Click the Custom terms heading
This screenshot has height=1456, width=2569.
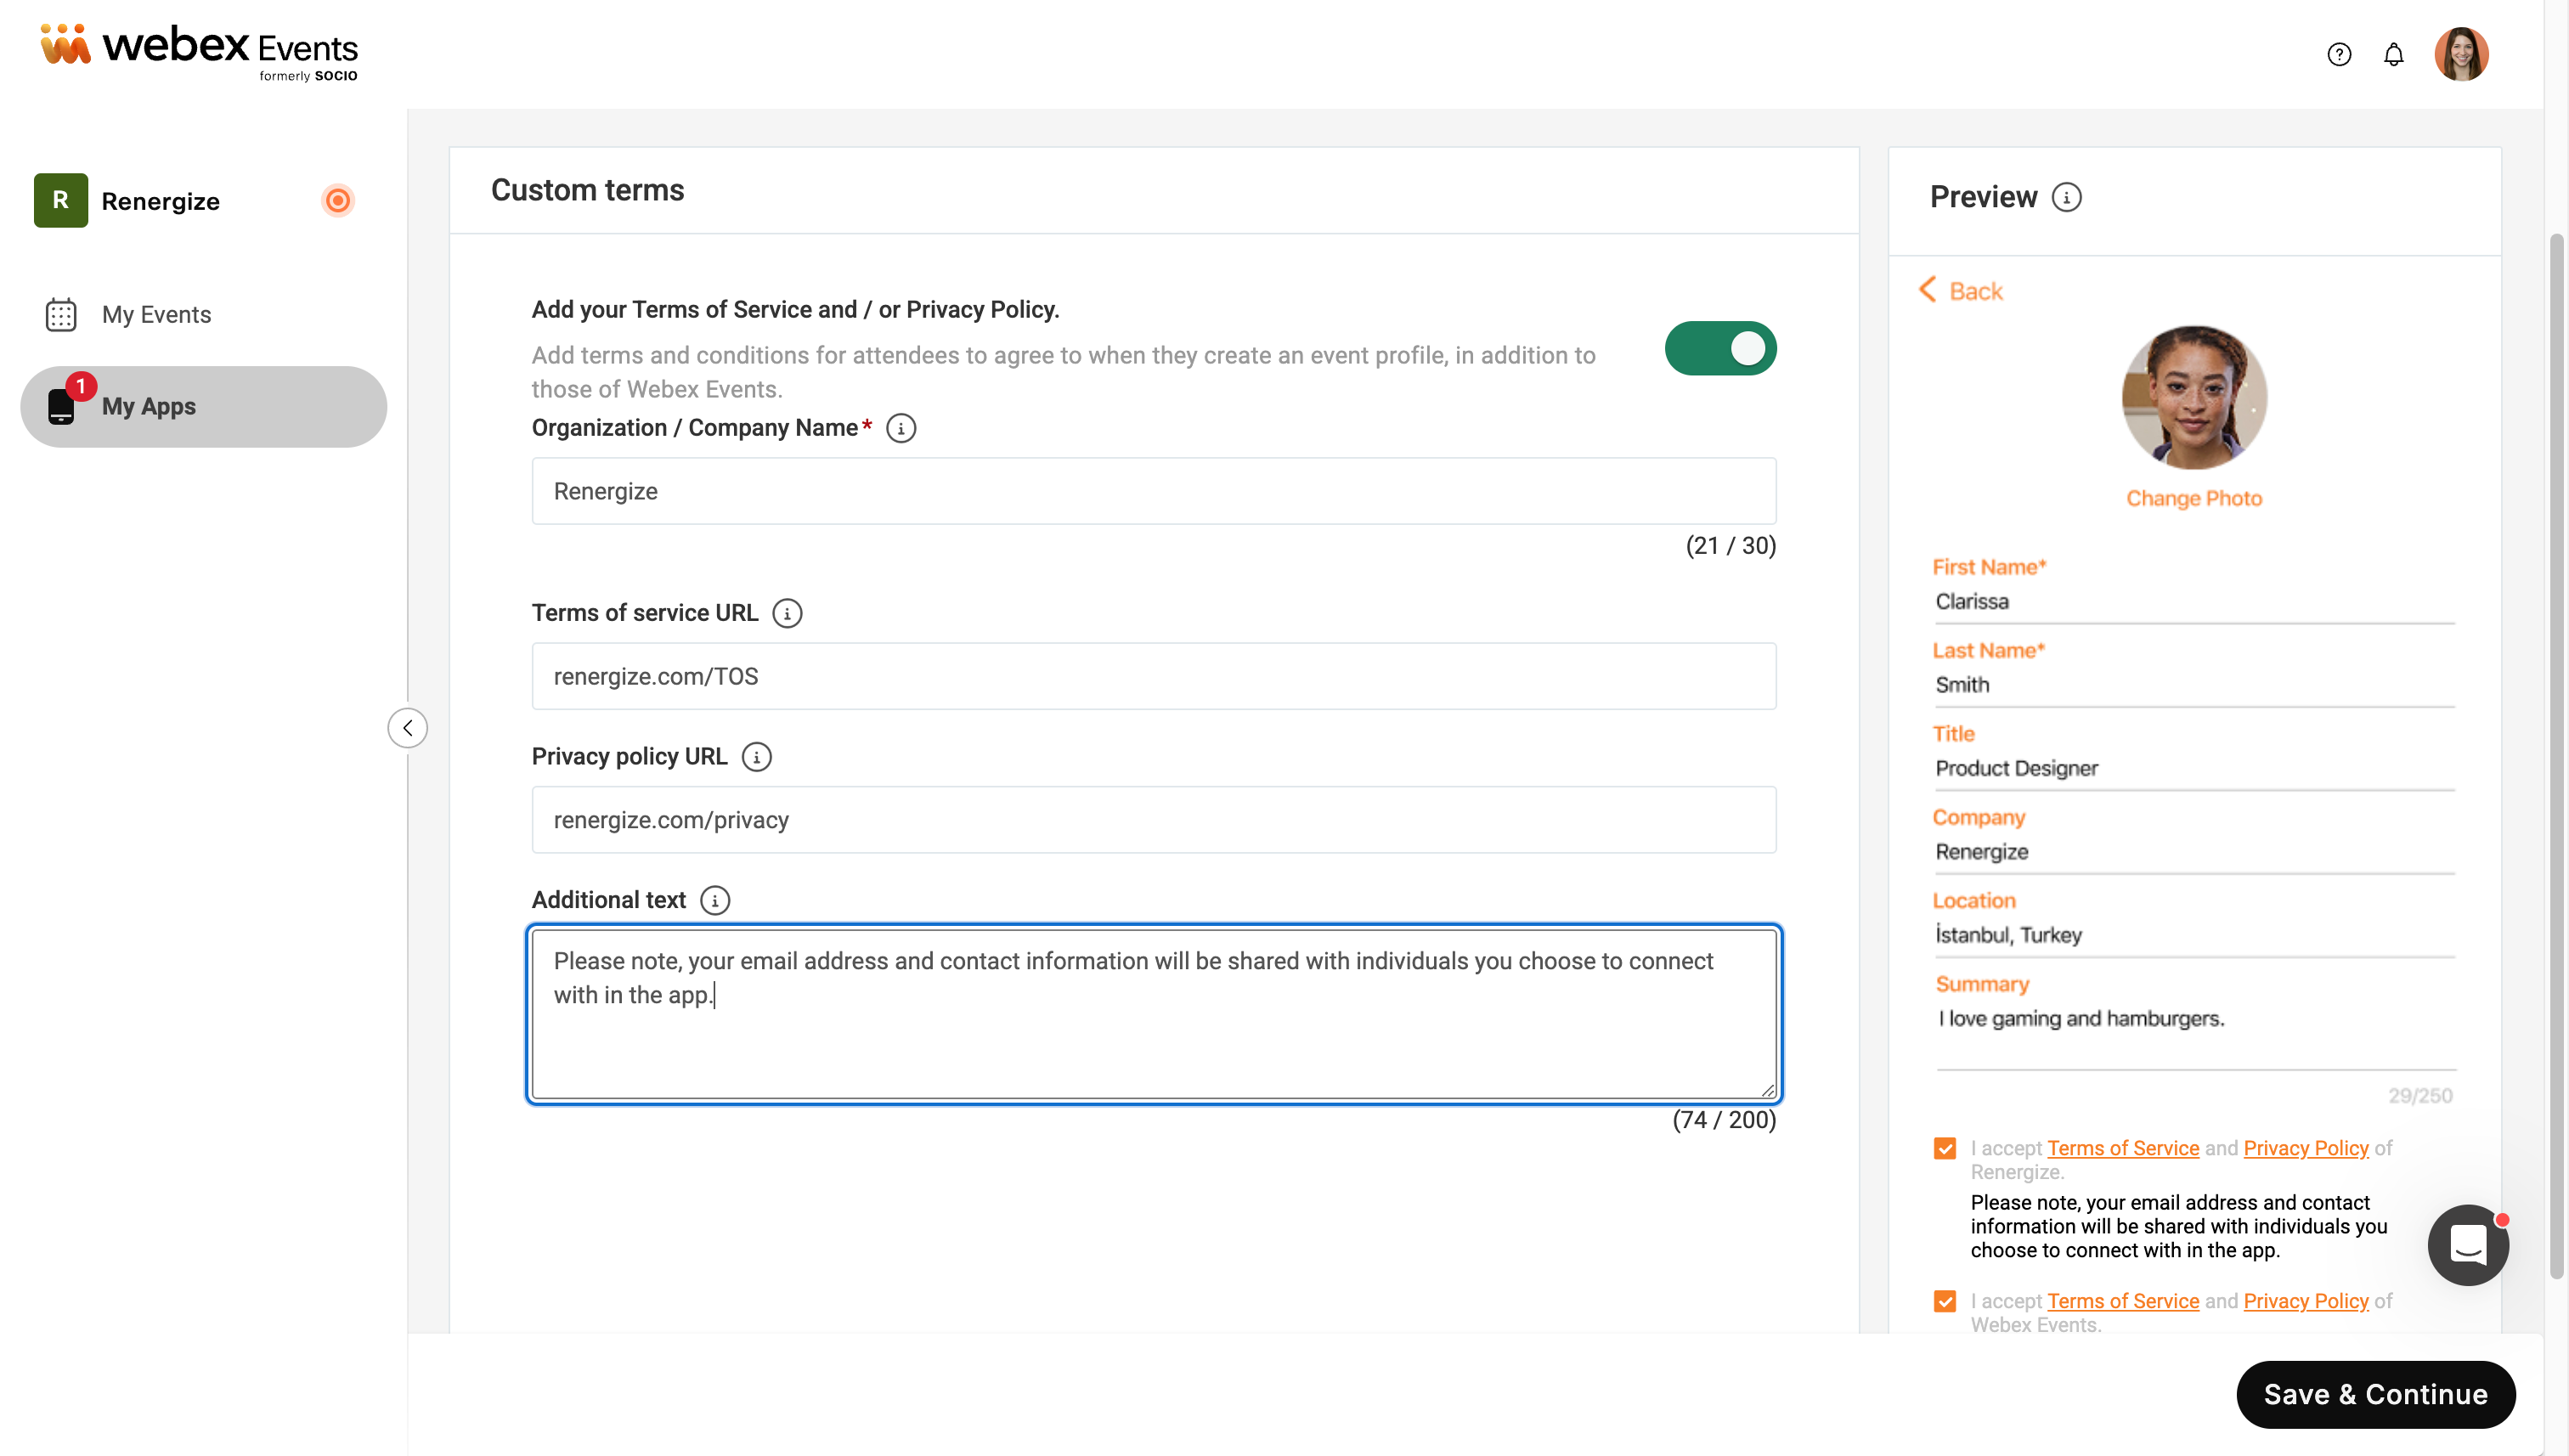tap(587, 190)
